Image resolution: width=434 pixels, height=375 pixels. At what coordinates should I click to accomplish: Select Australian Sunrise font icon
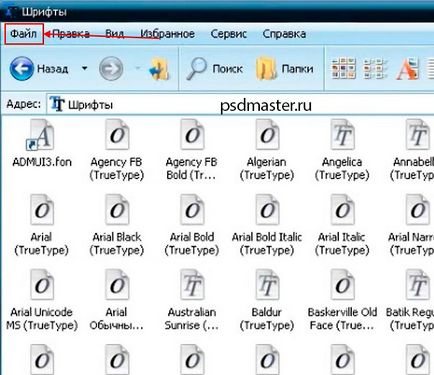click(192, 285)
